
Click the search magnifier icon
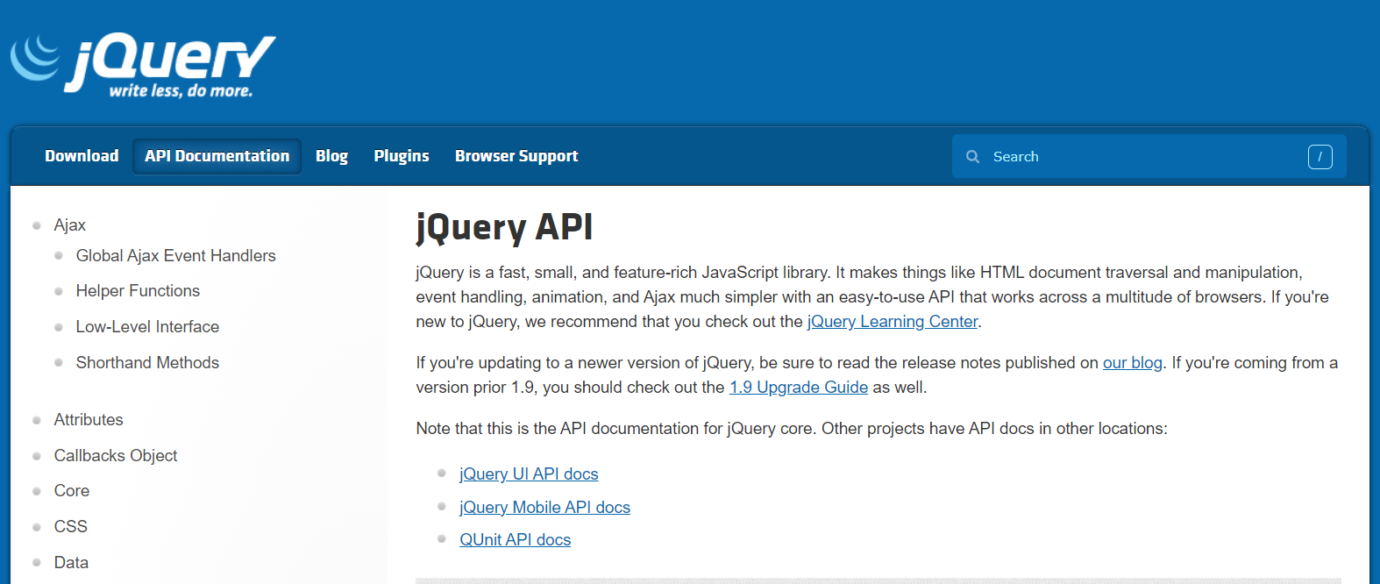[x=972, y=156]
